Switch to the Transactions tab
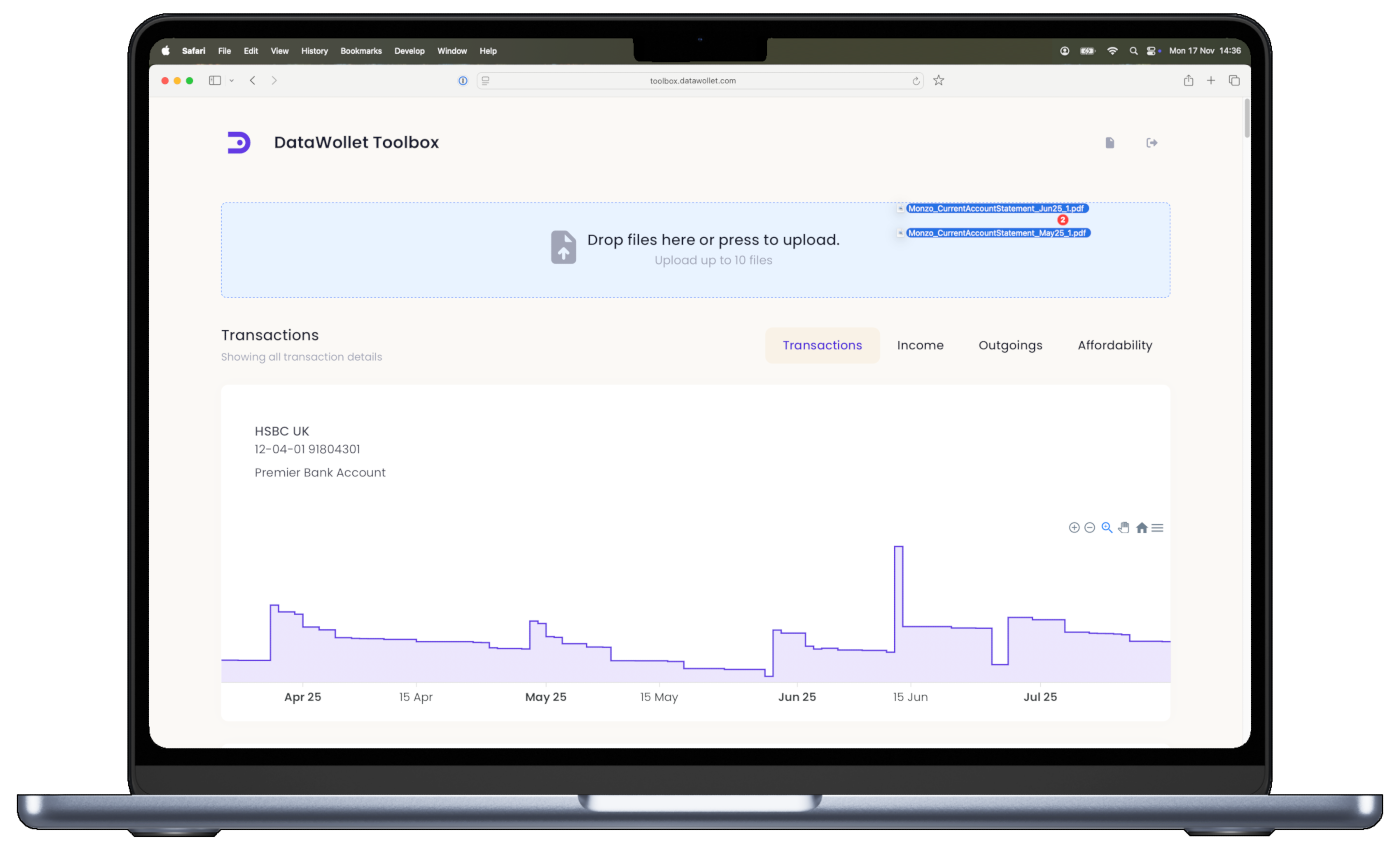Image resolution: width=1400 pixels, height=851 pixels. (822, 345)
